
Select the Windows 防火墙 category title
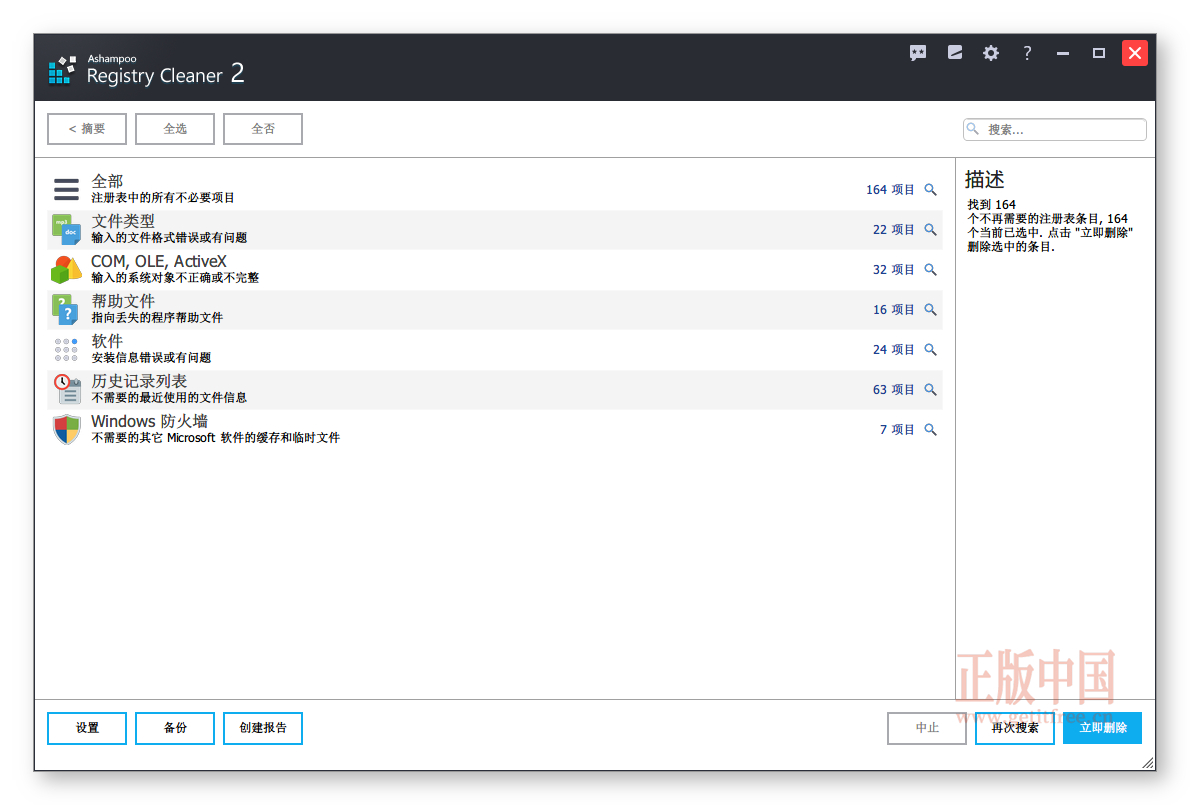click(x=150, y=421)
